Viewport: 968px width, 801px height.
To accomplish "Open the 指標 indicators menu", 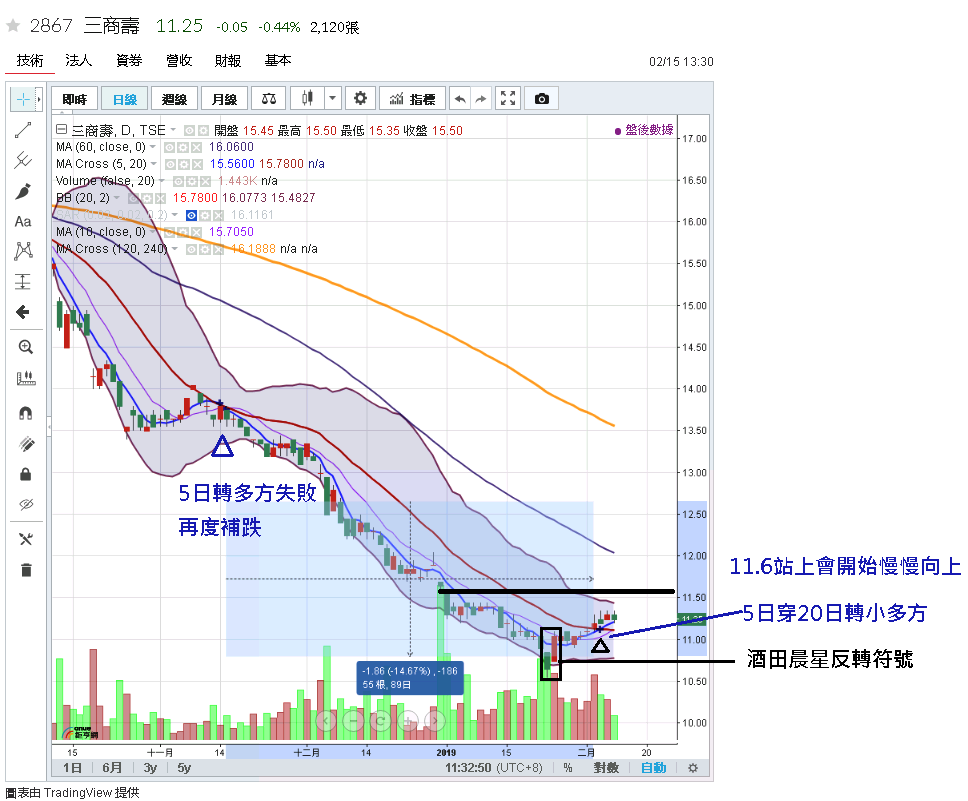I will pos(412,99).
